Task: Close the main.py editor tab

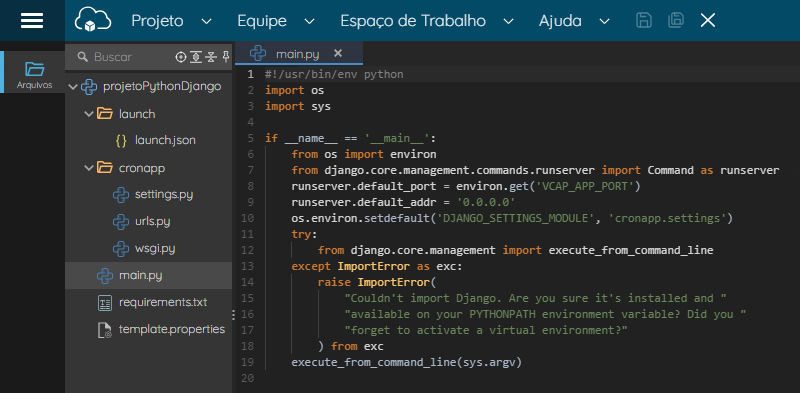Action: [x=337, y=53]
